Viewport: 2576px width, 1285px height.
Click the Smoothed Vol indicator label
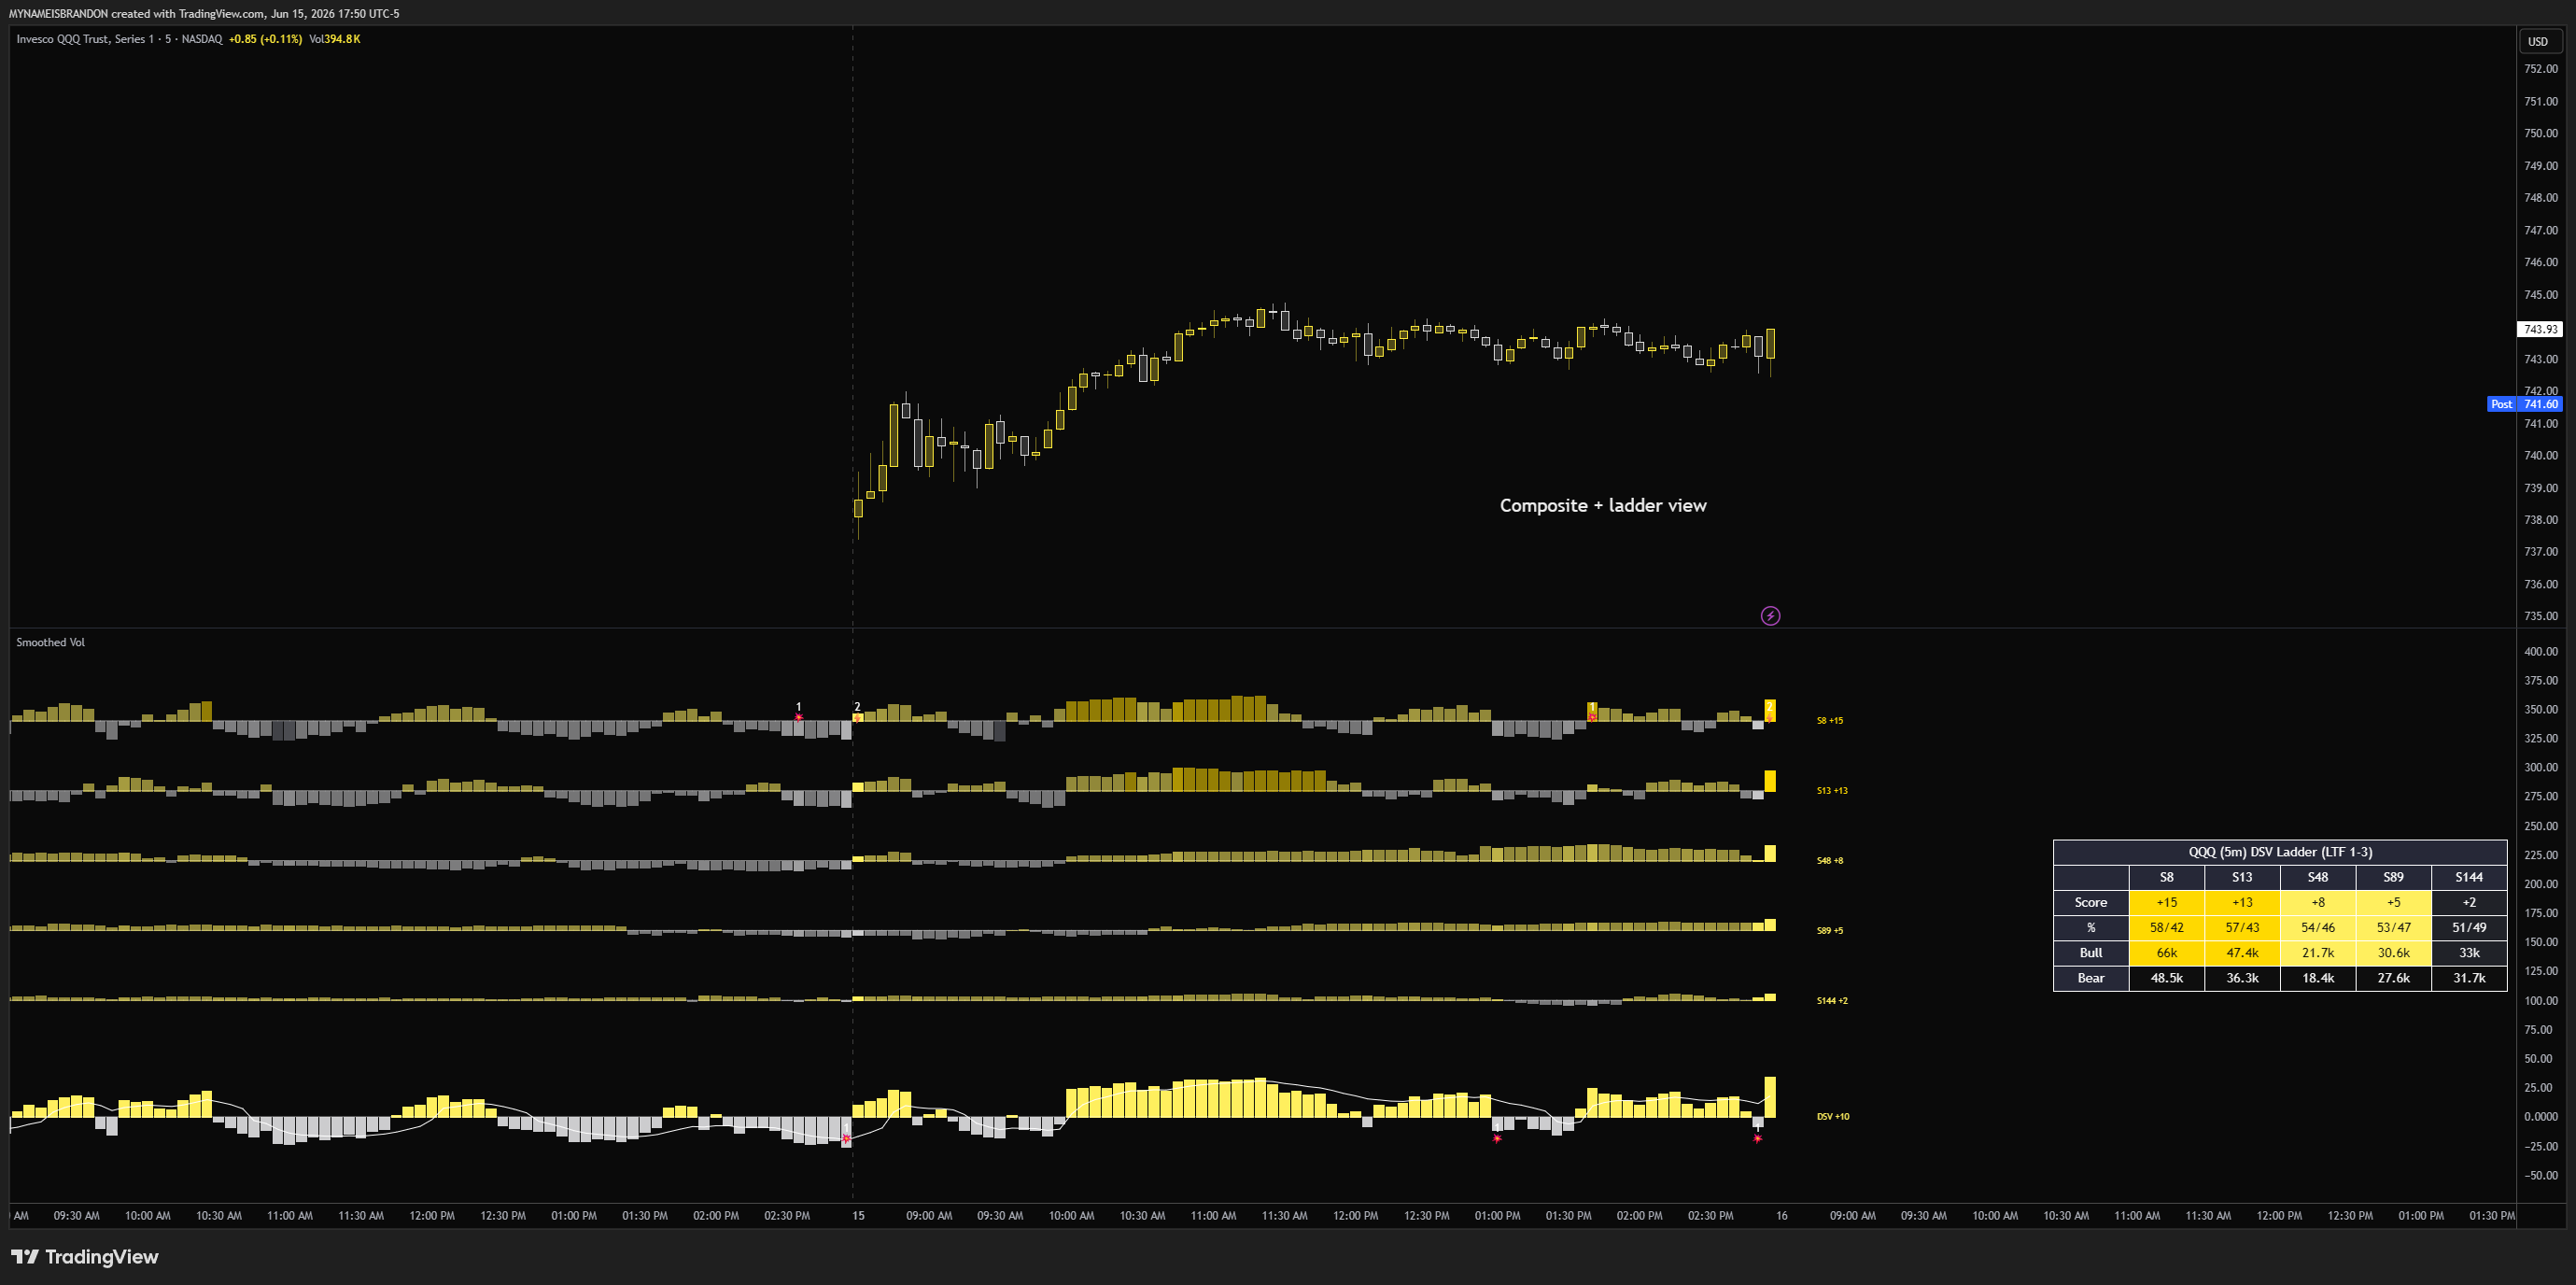(50, 642)
